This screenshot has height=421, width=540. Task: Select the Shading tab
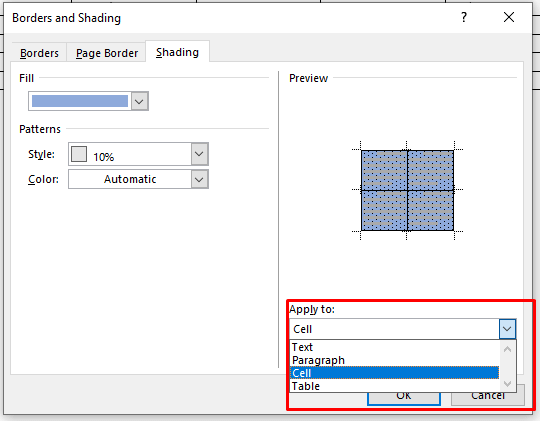click(177, 52)
